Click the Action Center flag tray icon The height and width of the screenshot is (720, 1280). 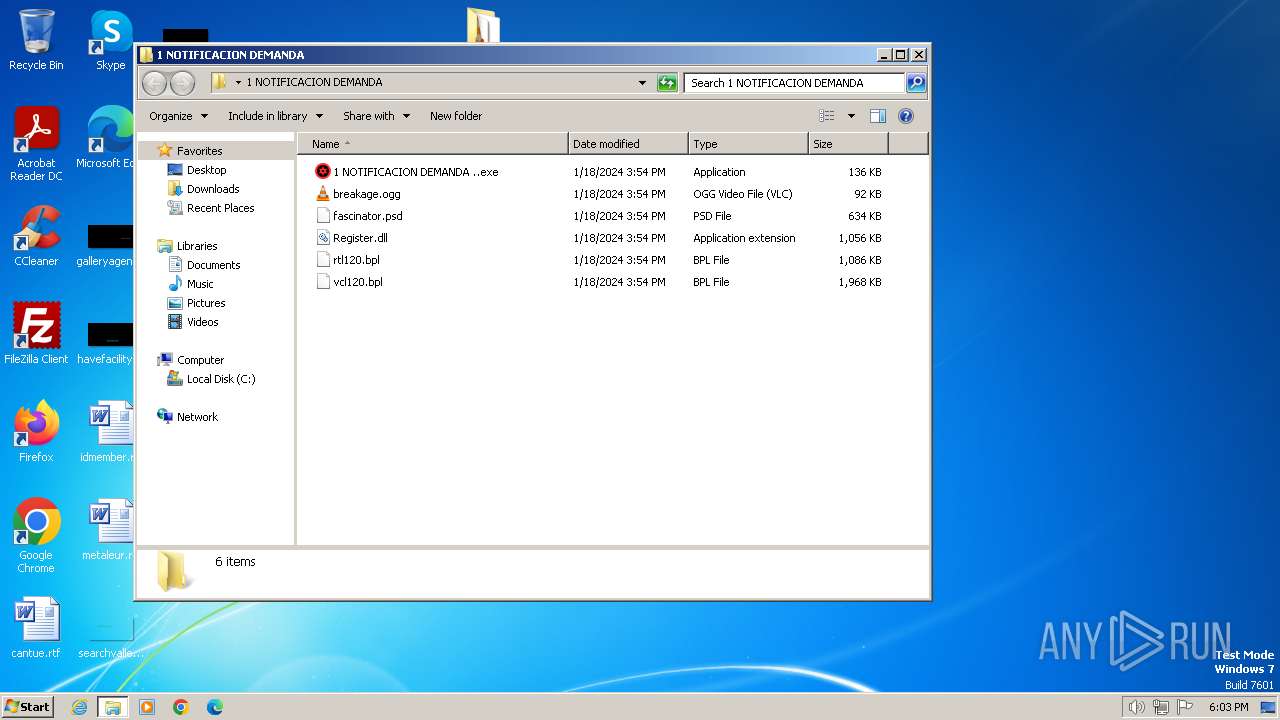pyautogui.click(x=1185, y=707)
